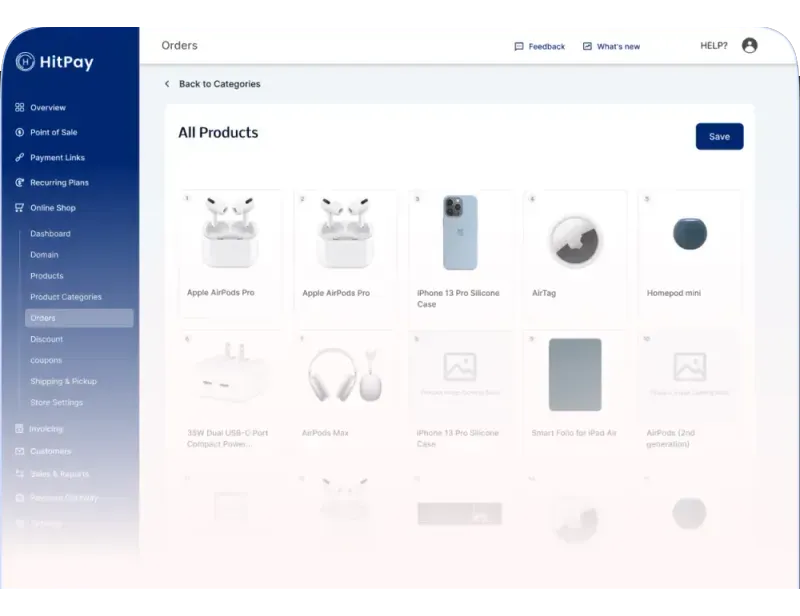Open Store Settings submenu item
Image resolution: width=800 pixels, height=616 pixels.
click(x=56, y=402)
